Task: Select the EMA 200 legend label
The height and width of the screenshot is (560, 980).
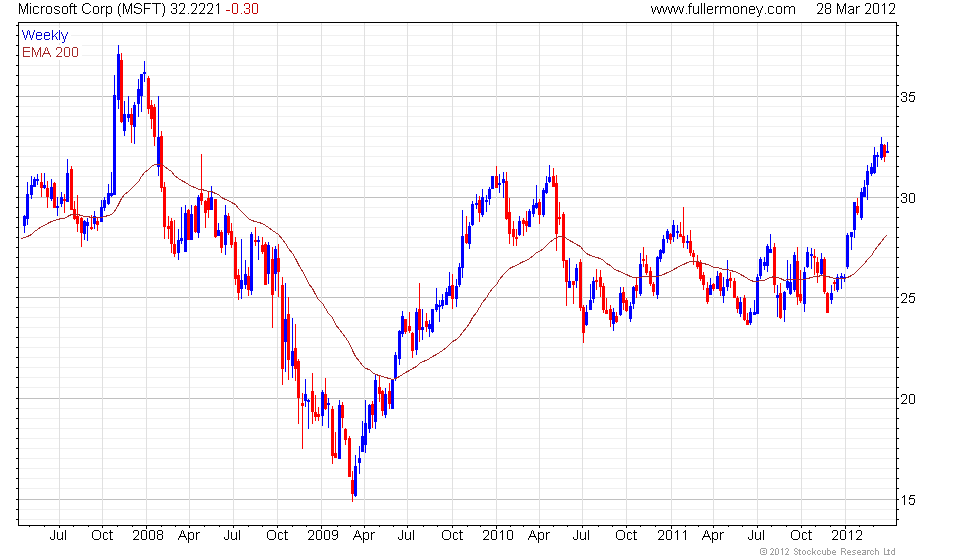Action: 50,52
